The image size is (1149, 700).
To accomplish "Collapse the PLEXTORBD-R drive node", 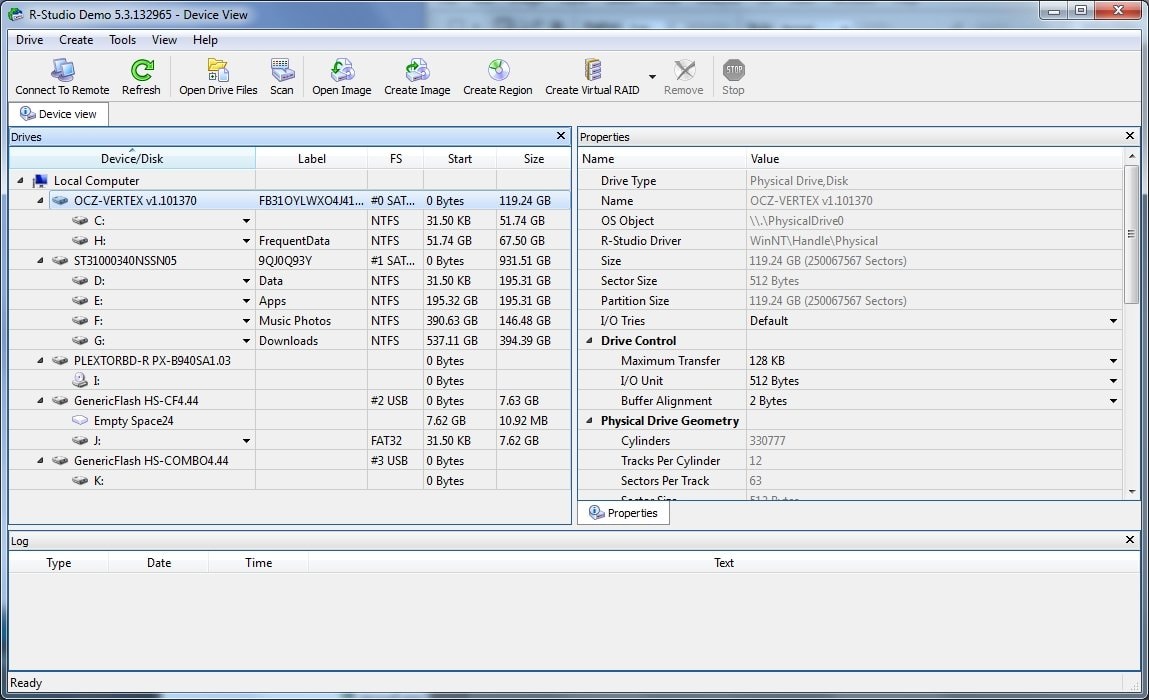I will (x=40, y=361).
